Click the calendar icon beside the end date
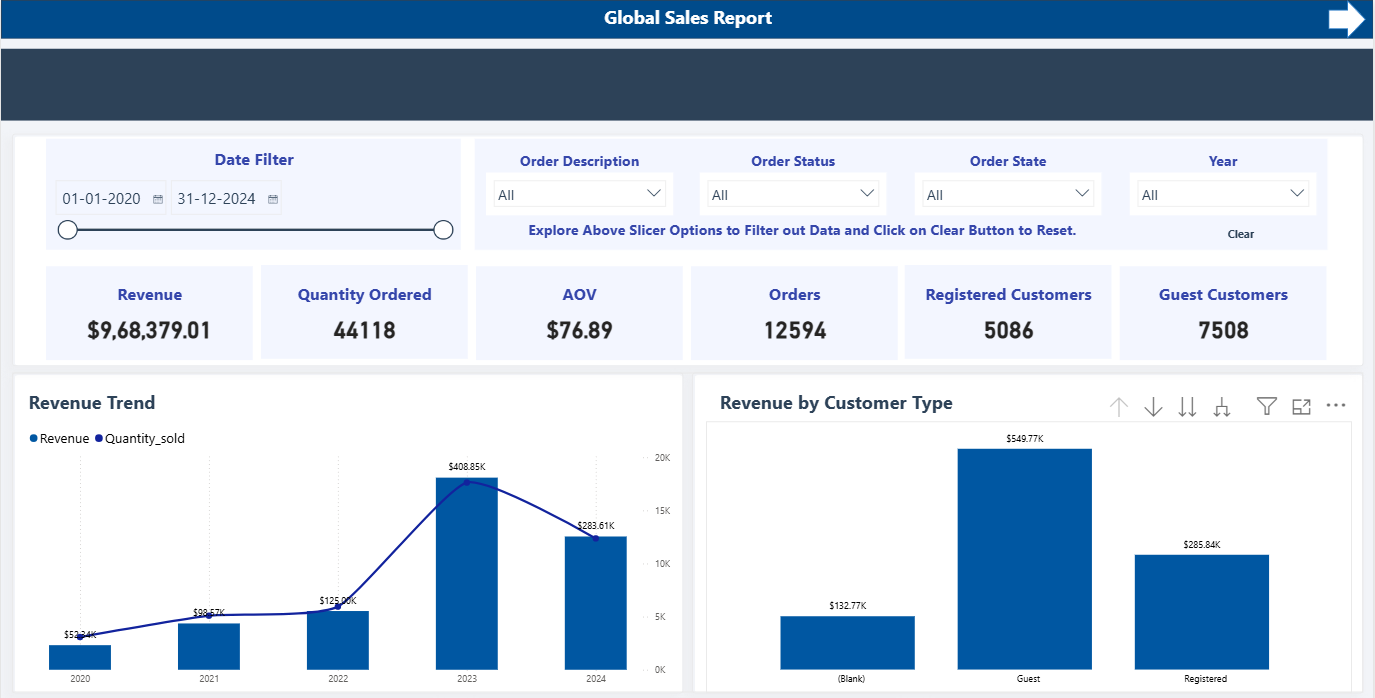This screenshot has height=698, width=1375. click(272, 198)
